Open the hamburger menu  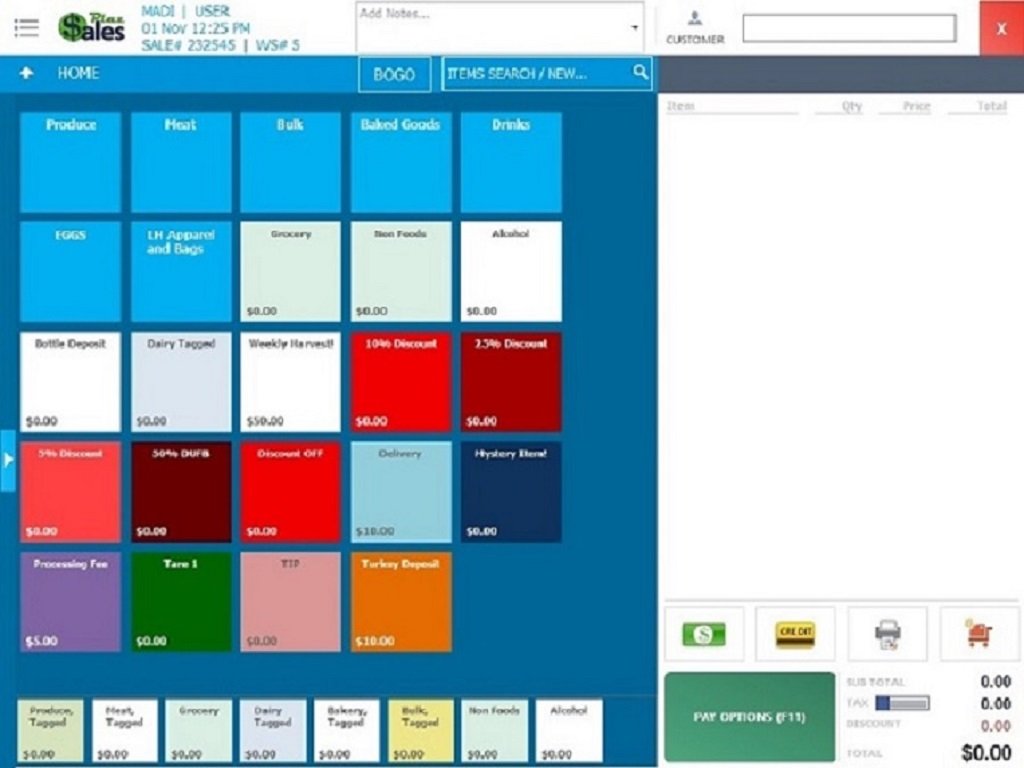click(26, 27)
